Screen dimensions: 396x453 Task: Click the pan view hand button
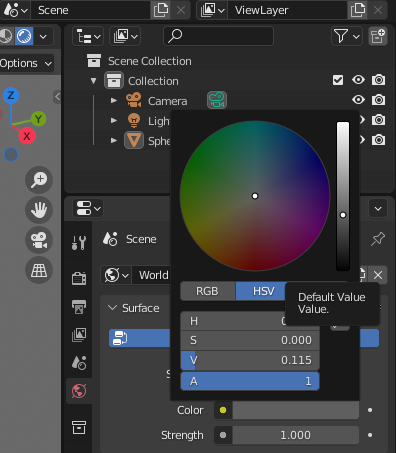point(39,210)
